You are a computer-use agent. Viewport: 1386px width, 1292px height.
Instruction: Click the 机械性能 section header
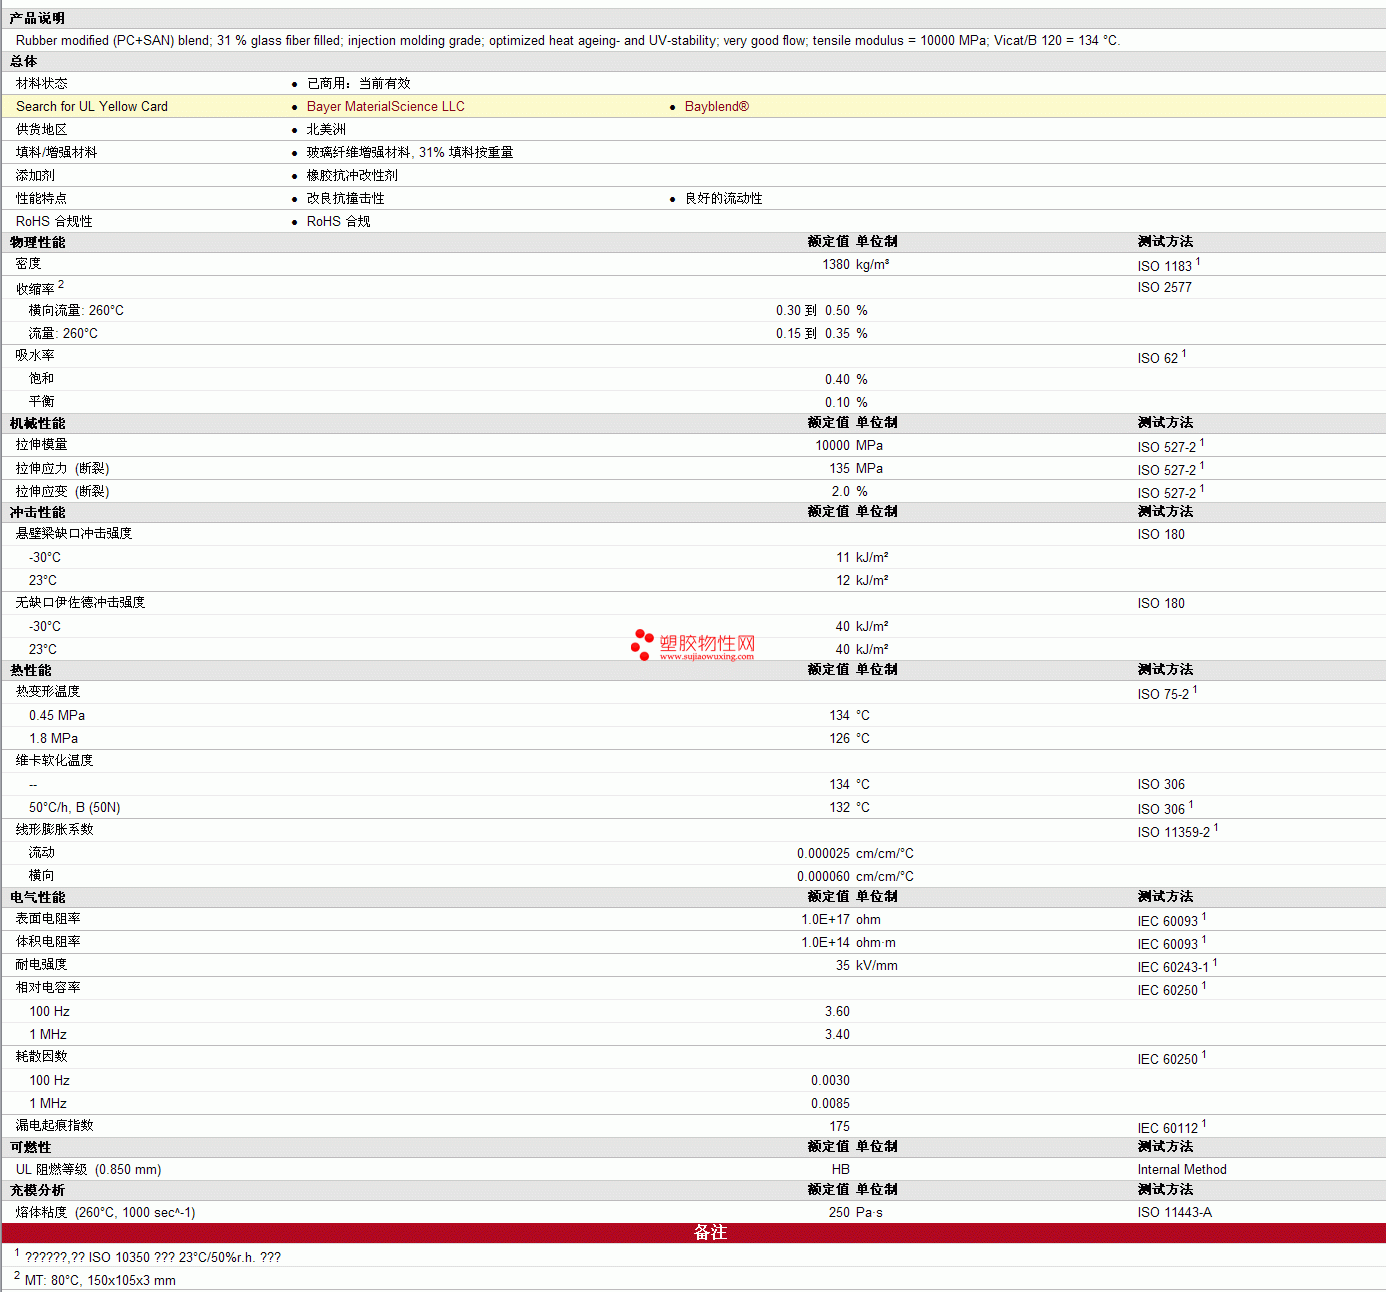click(x=37, y=423)
